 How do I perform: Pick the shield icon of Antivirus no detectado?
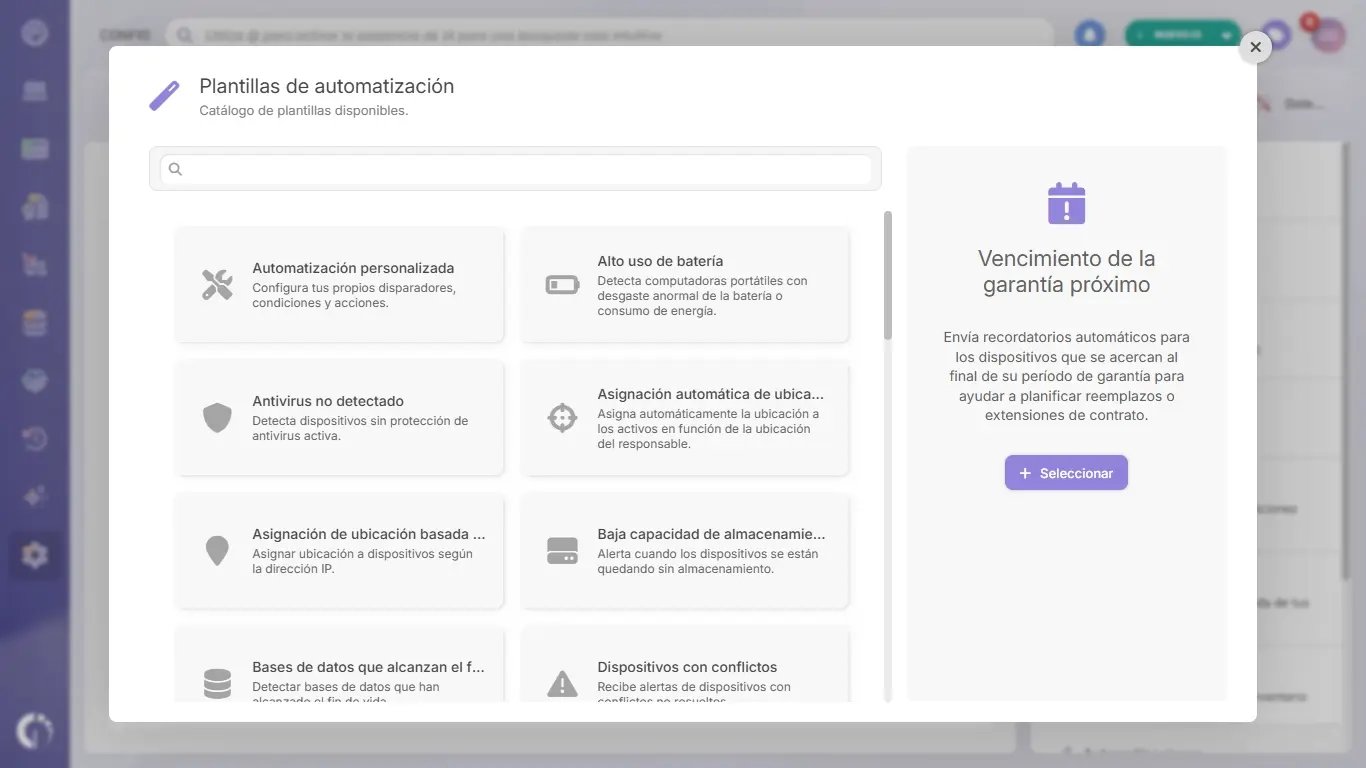[217, 418]
